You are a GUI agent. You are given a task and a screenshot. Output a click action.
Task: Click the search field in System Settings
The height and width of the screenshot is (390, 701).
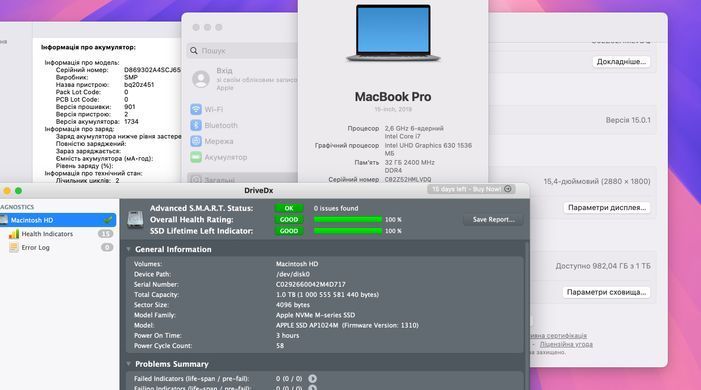[x=242, y=51]
